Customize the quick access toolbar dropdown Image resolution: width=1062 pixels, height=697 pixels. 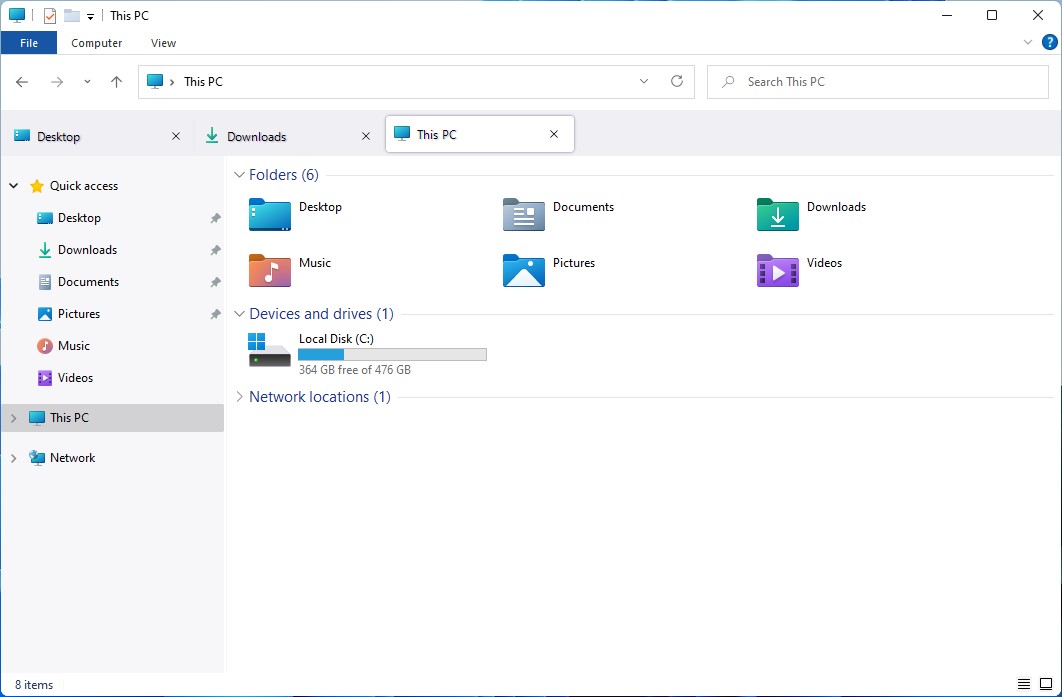[88, 15]
